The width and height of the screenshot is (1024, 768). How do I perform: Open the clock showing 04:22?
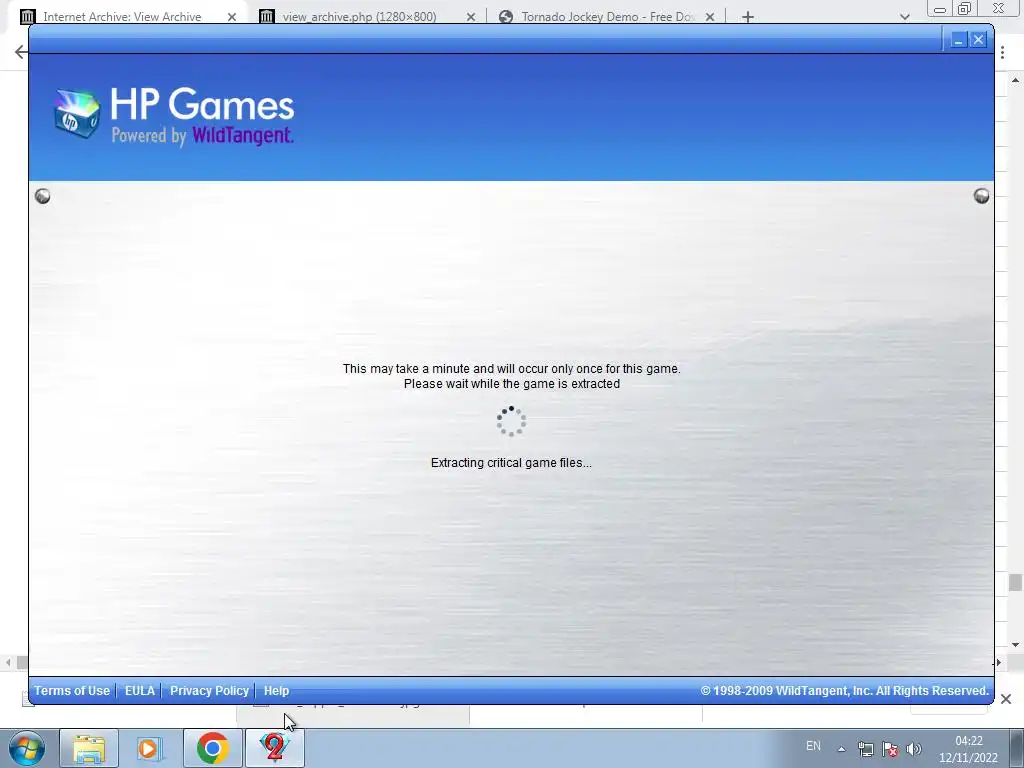[968, 749]
